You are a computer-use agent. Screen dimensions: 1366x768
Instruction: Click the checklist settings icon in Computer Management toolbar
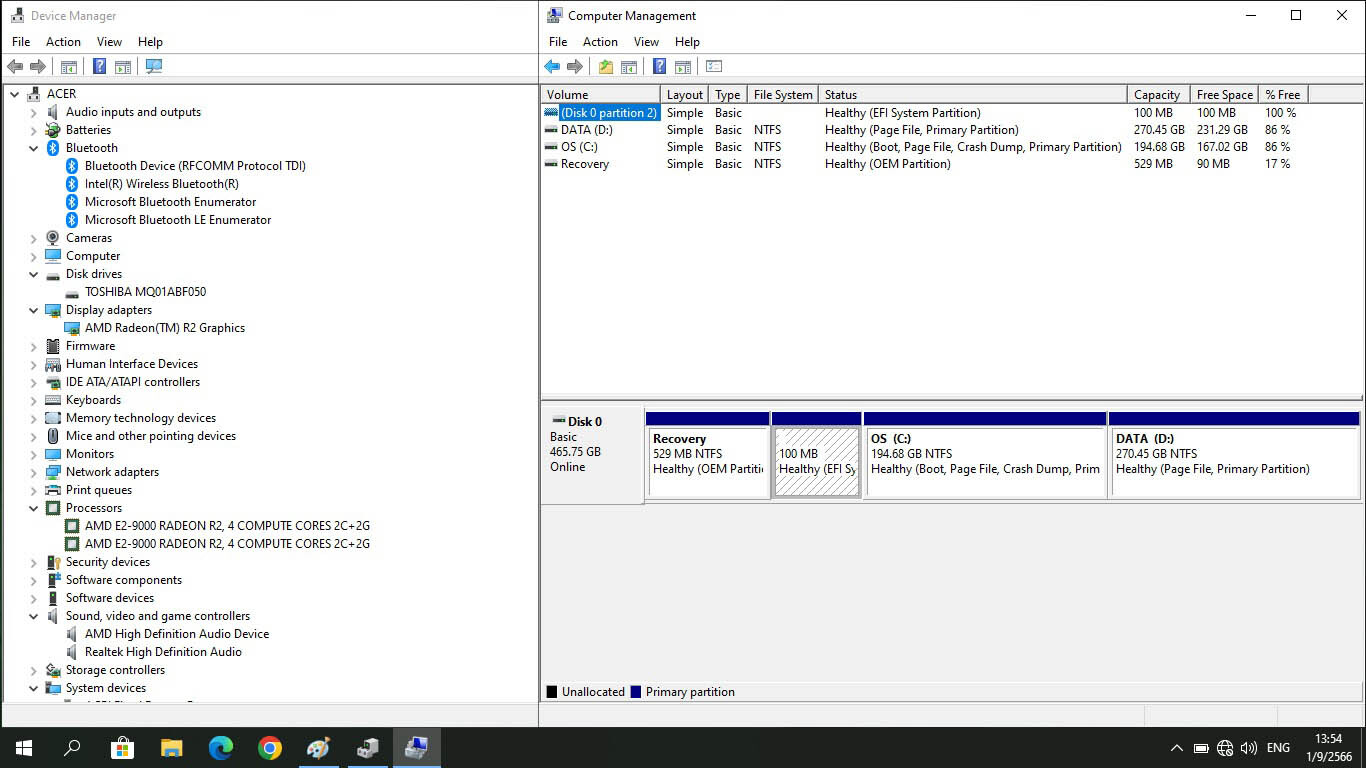click(713, 67)
